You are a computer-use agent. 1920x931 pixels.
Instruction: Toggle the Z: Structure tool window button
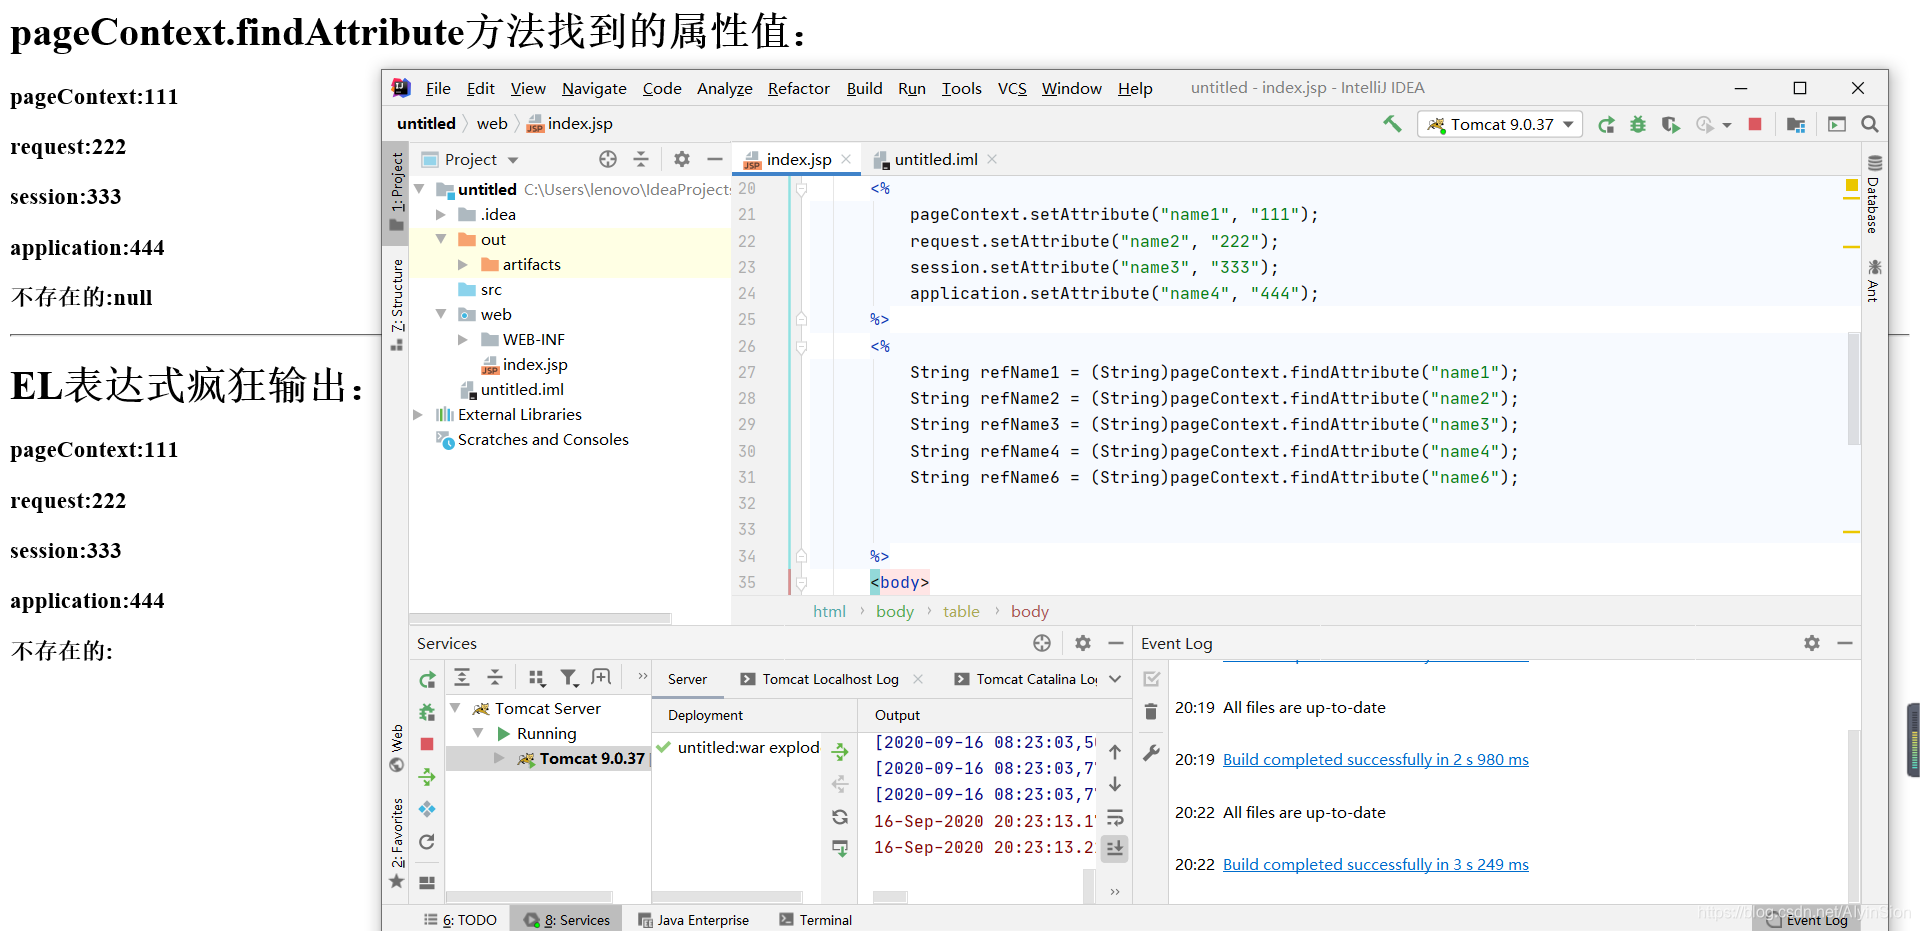(397, 304)
